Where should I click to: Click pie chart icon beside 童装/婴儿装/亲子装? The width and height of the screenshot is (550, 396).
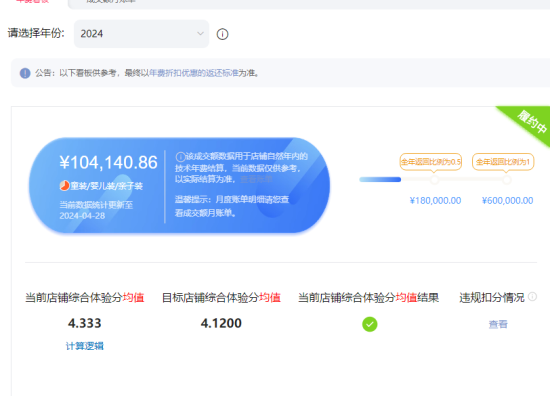[x=64, y=185]
